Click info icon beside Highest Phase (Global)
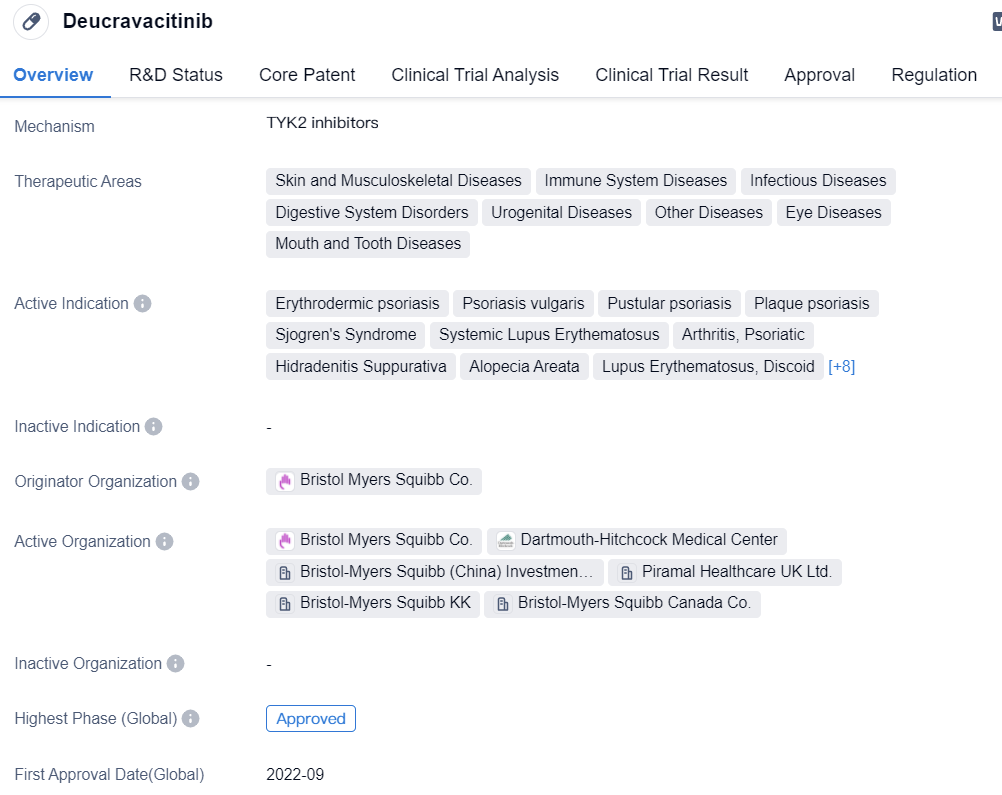 (x=191, y=718)
